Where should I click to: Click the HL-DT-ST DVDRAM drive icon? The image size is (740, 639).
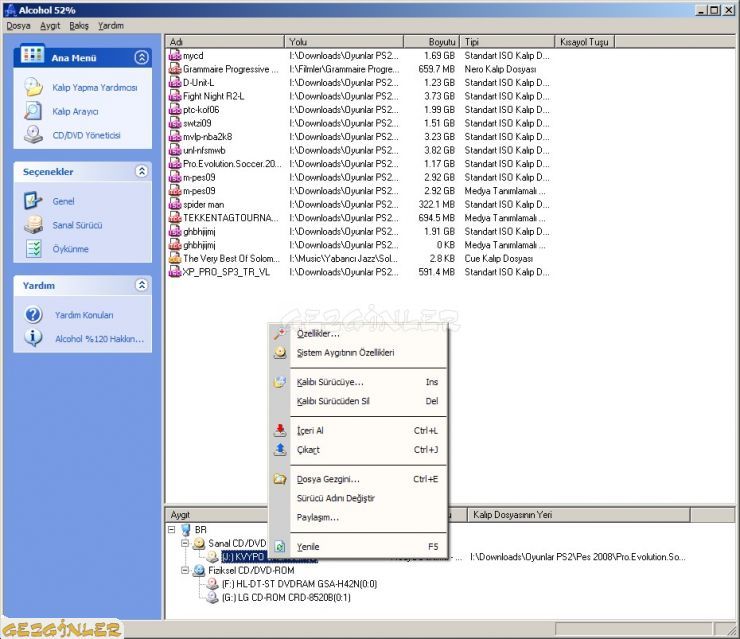(213, 584)
